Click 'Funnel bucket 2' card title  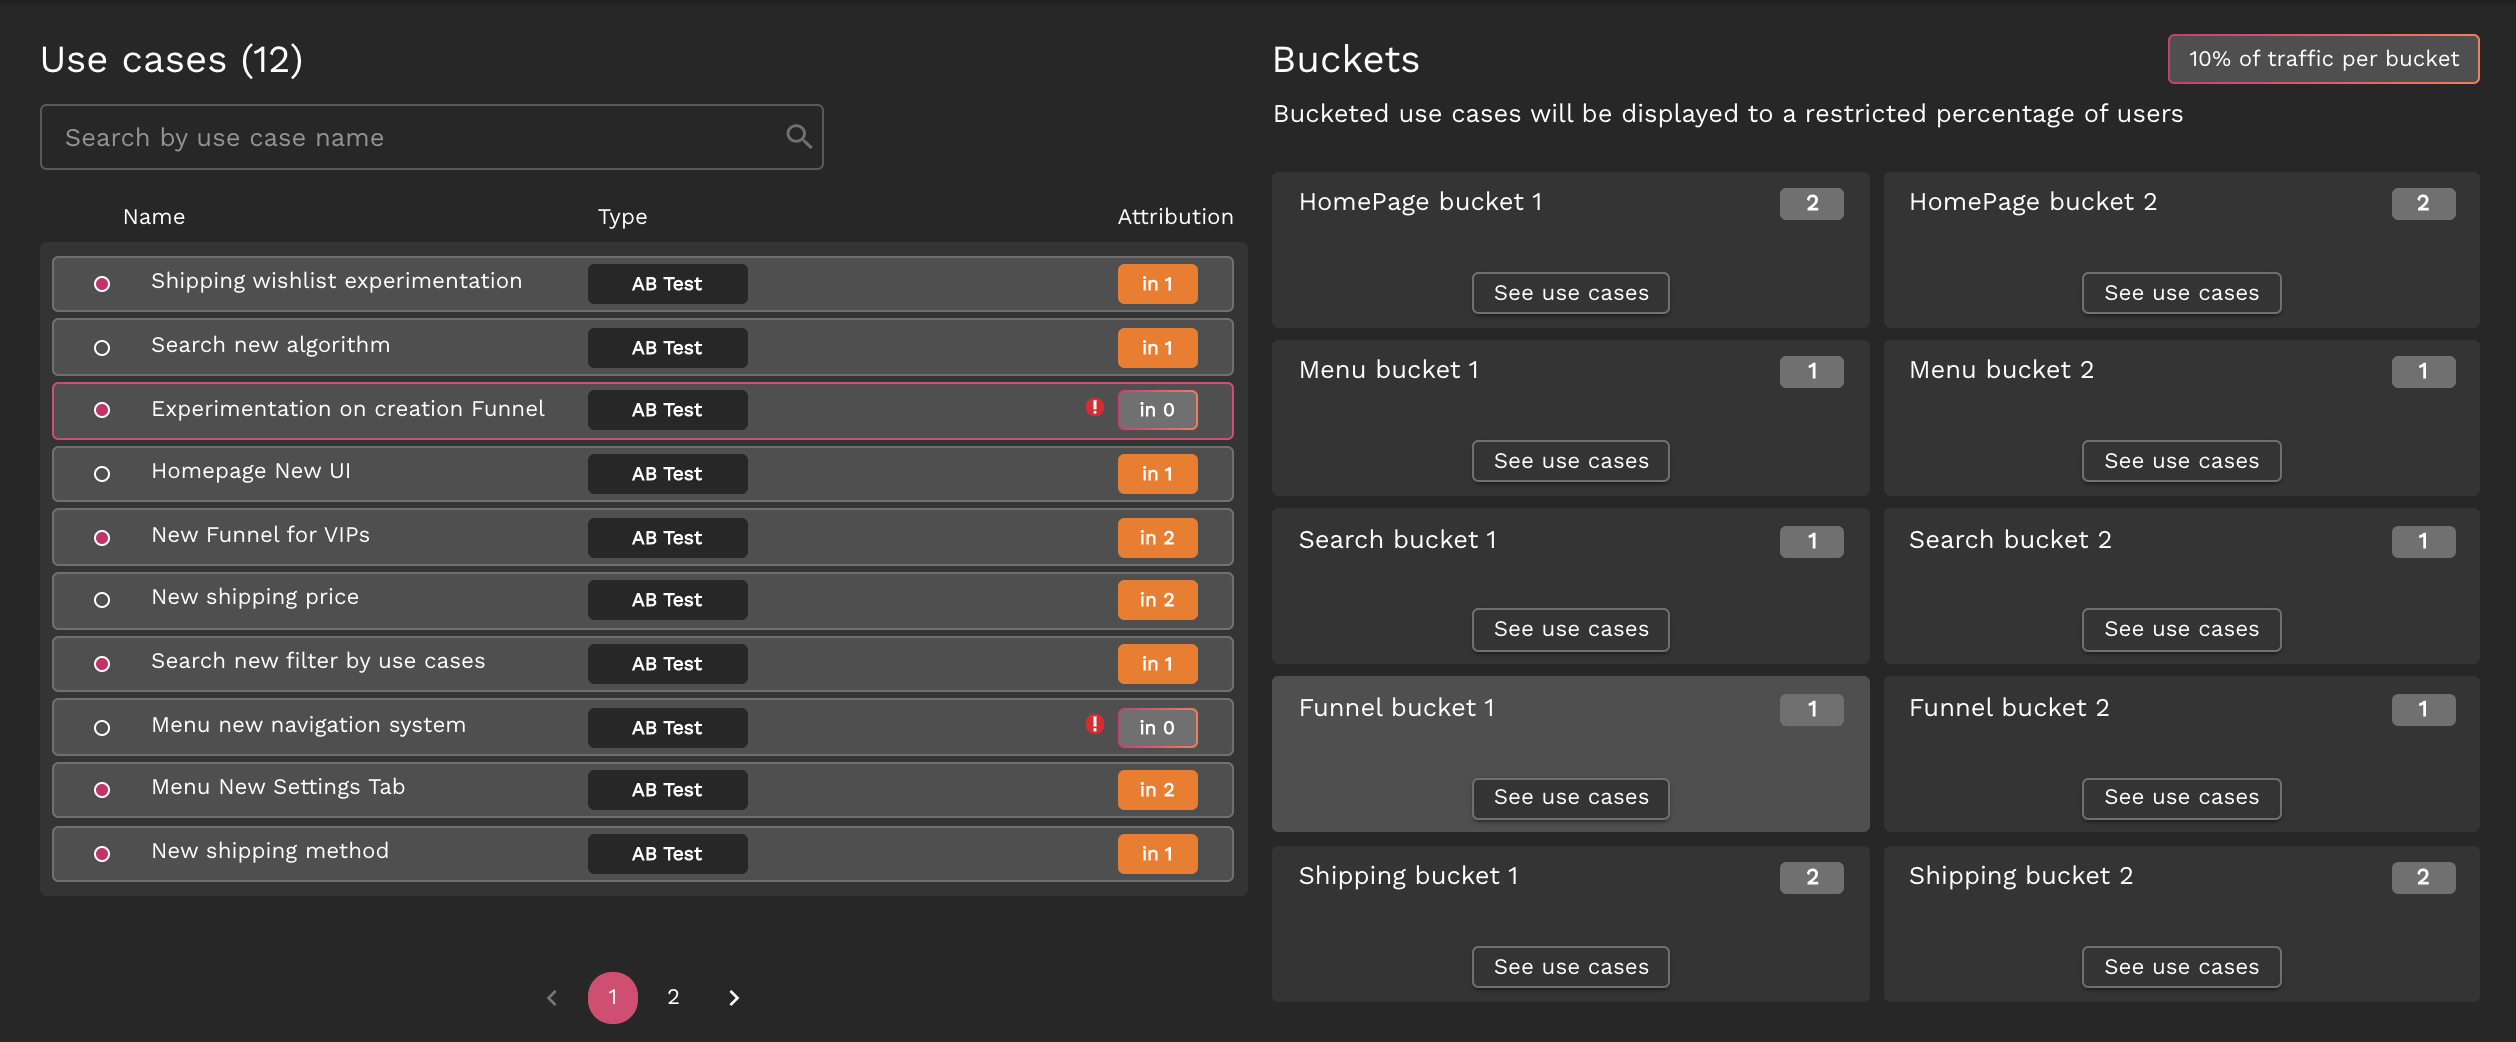2009,708
